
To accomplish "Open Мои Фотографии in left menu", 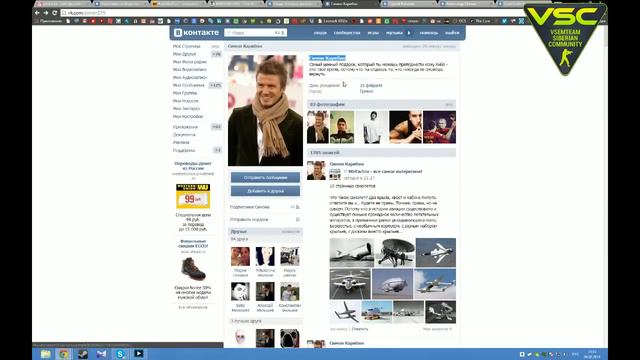I will (x=190, y=62).
